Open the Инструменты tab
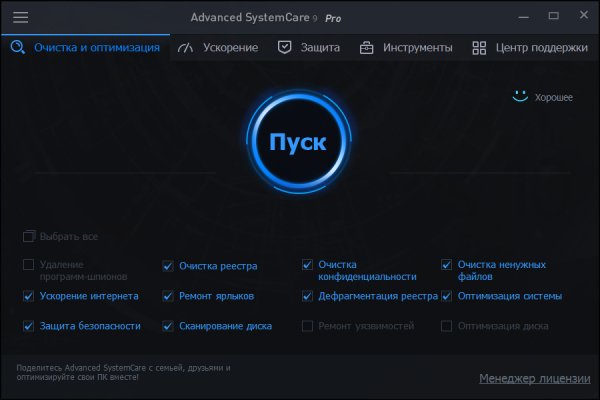Viewport: 600px width, 400px height. click(x=406, y=47)
